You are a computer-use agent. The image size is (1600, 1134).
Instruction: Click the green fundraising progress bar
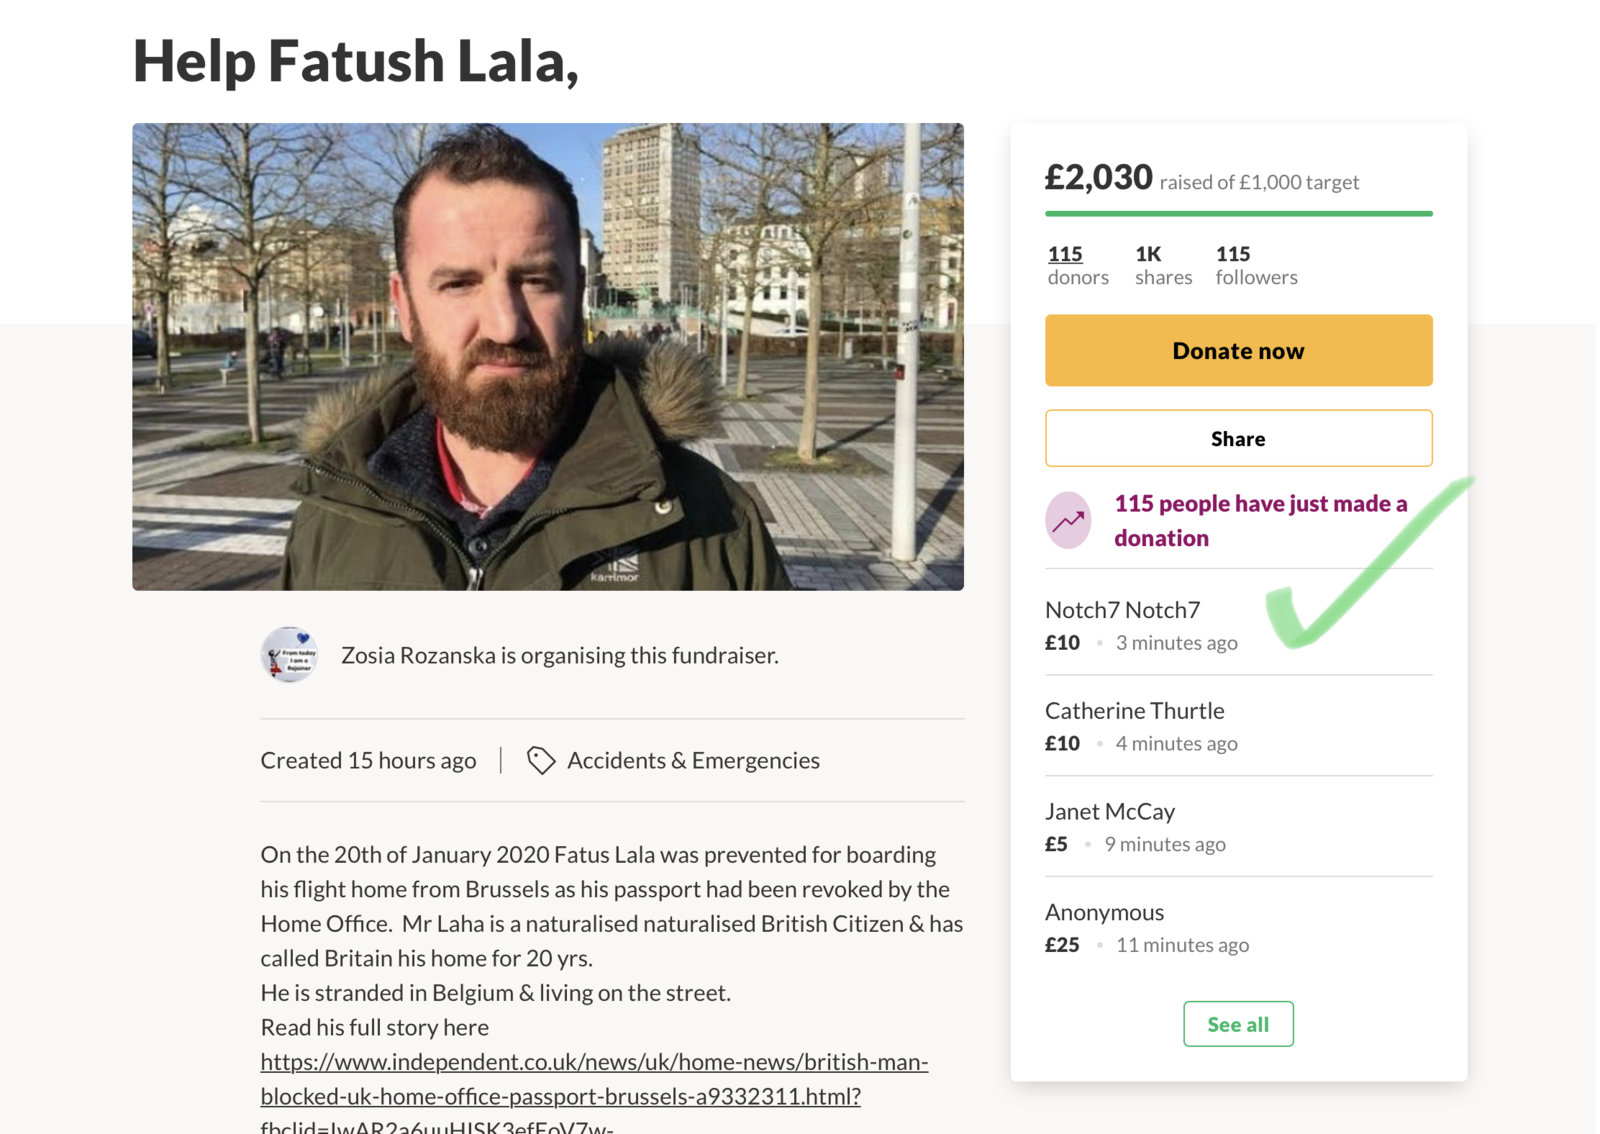click(x=1238, y=213)
